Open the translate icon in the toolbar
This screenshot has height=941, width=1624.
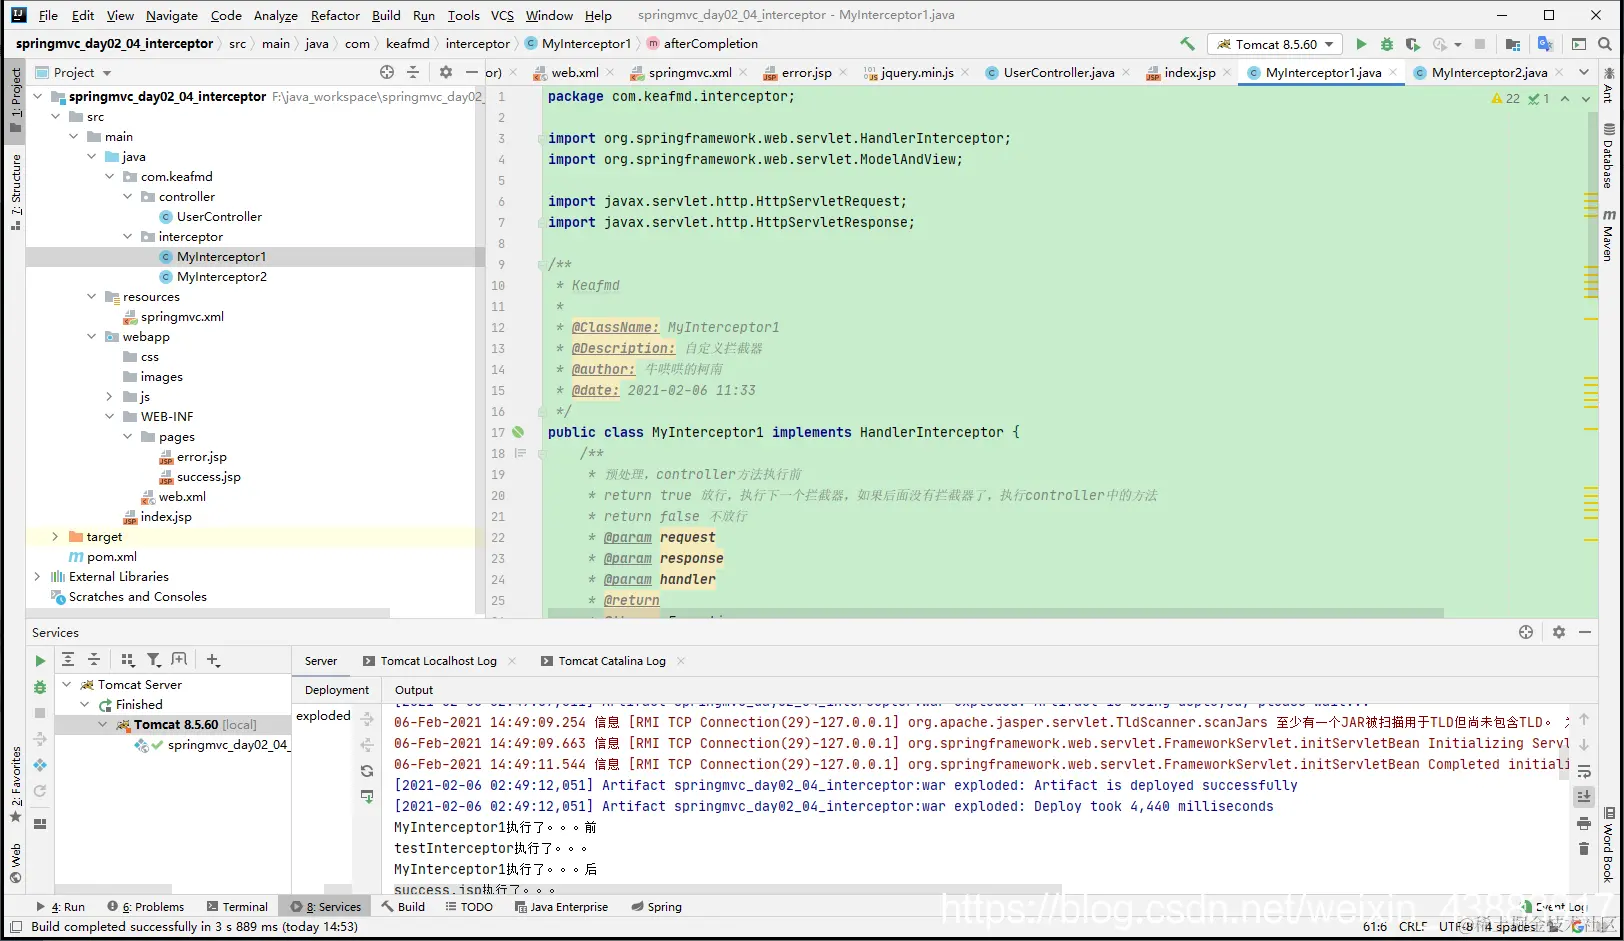1545,44
